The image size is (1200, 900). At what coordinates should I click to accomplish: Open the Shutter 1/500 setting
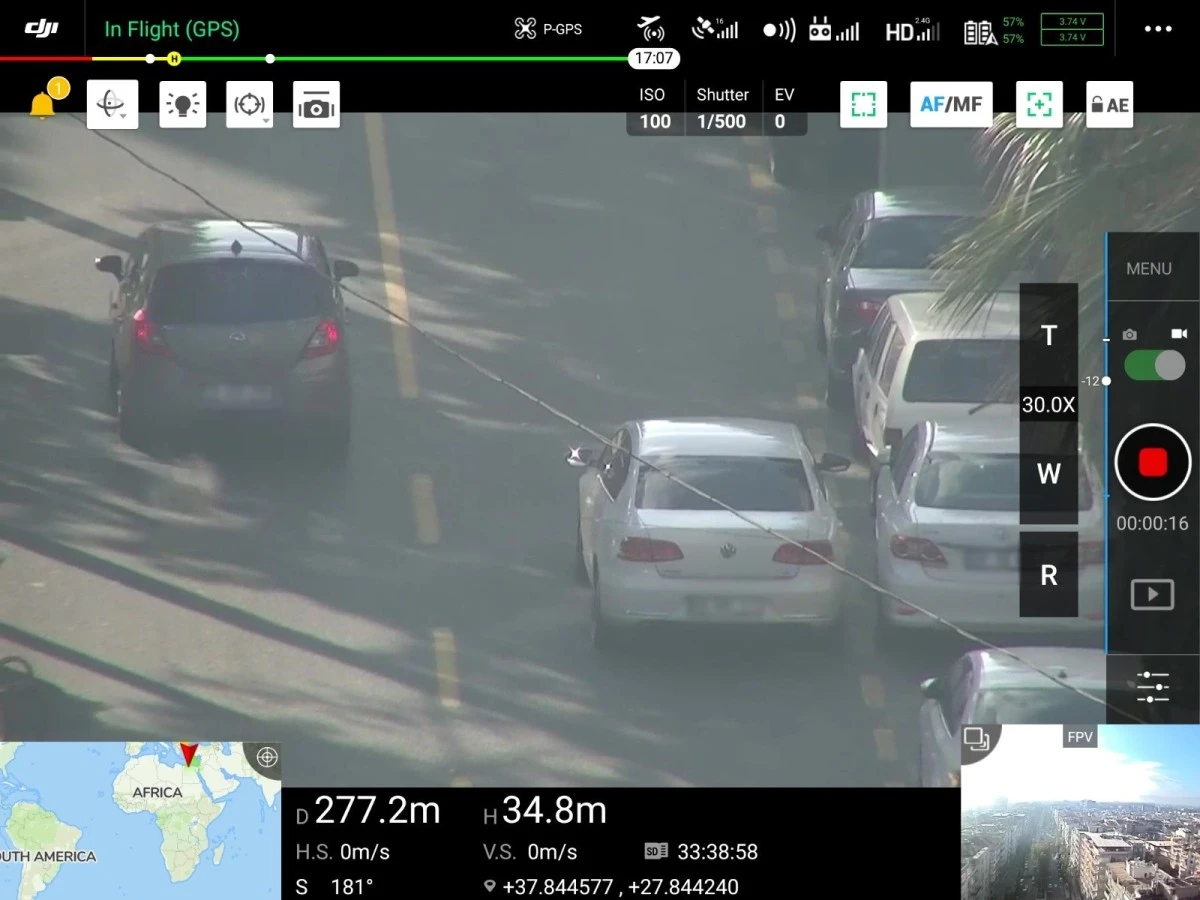coord(722,108)
